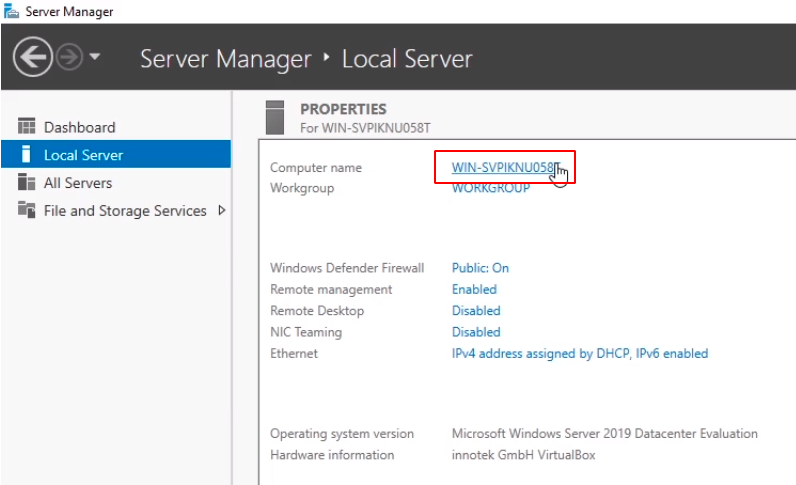
Task: Click 'Hardware information' label
Action: pyautogui.click(x=332, y=455)
